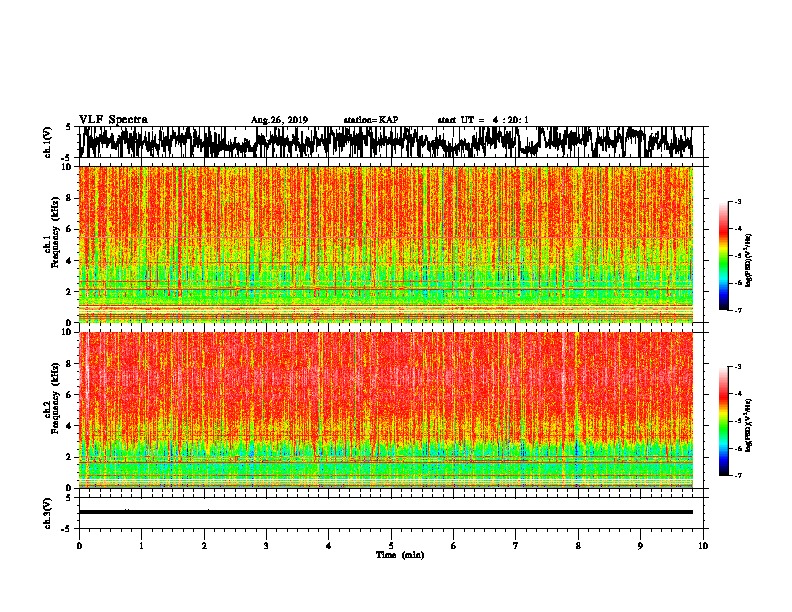
Task: Click the 'ch.2 Frequency (kHz)' axis label
Action: coord(51,398)
